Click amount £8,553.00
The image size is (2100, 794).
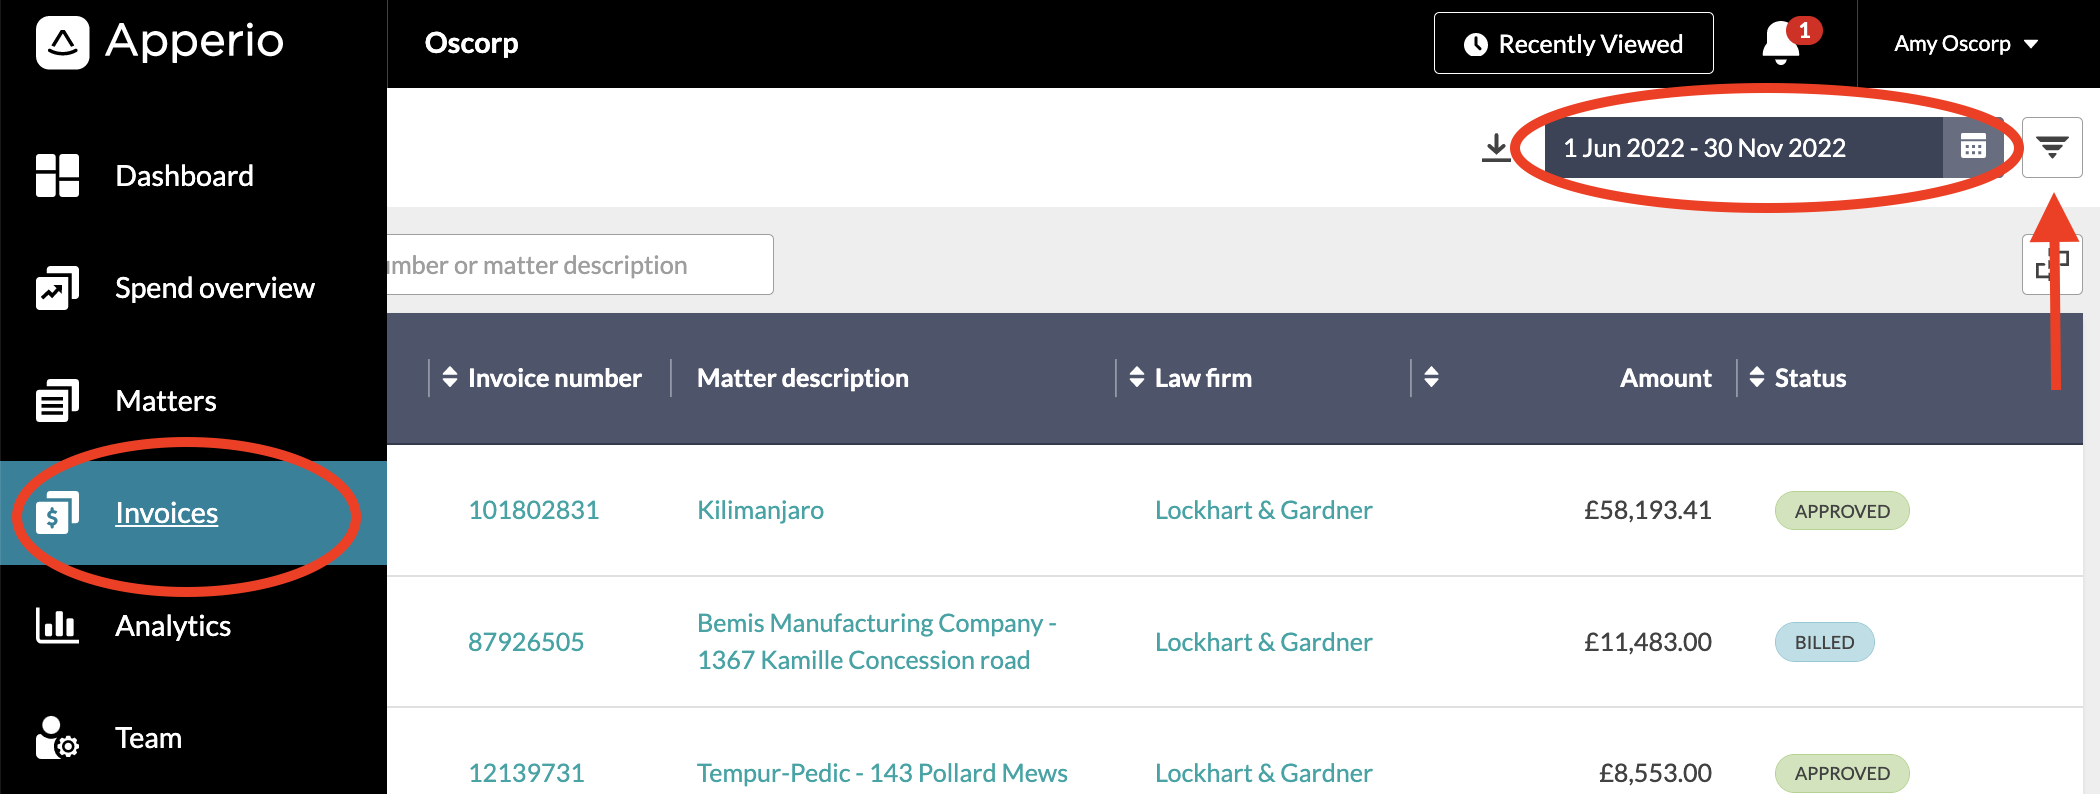tap(1655, 773)
